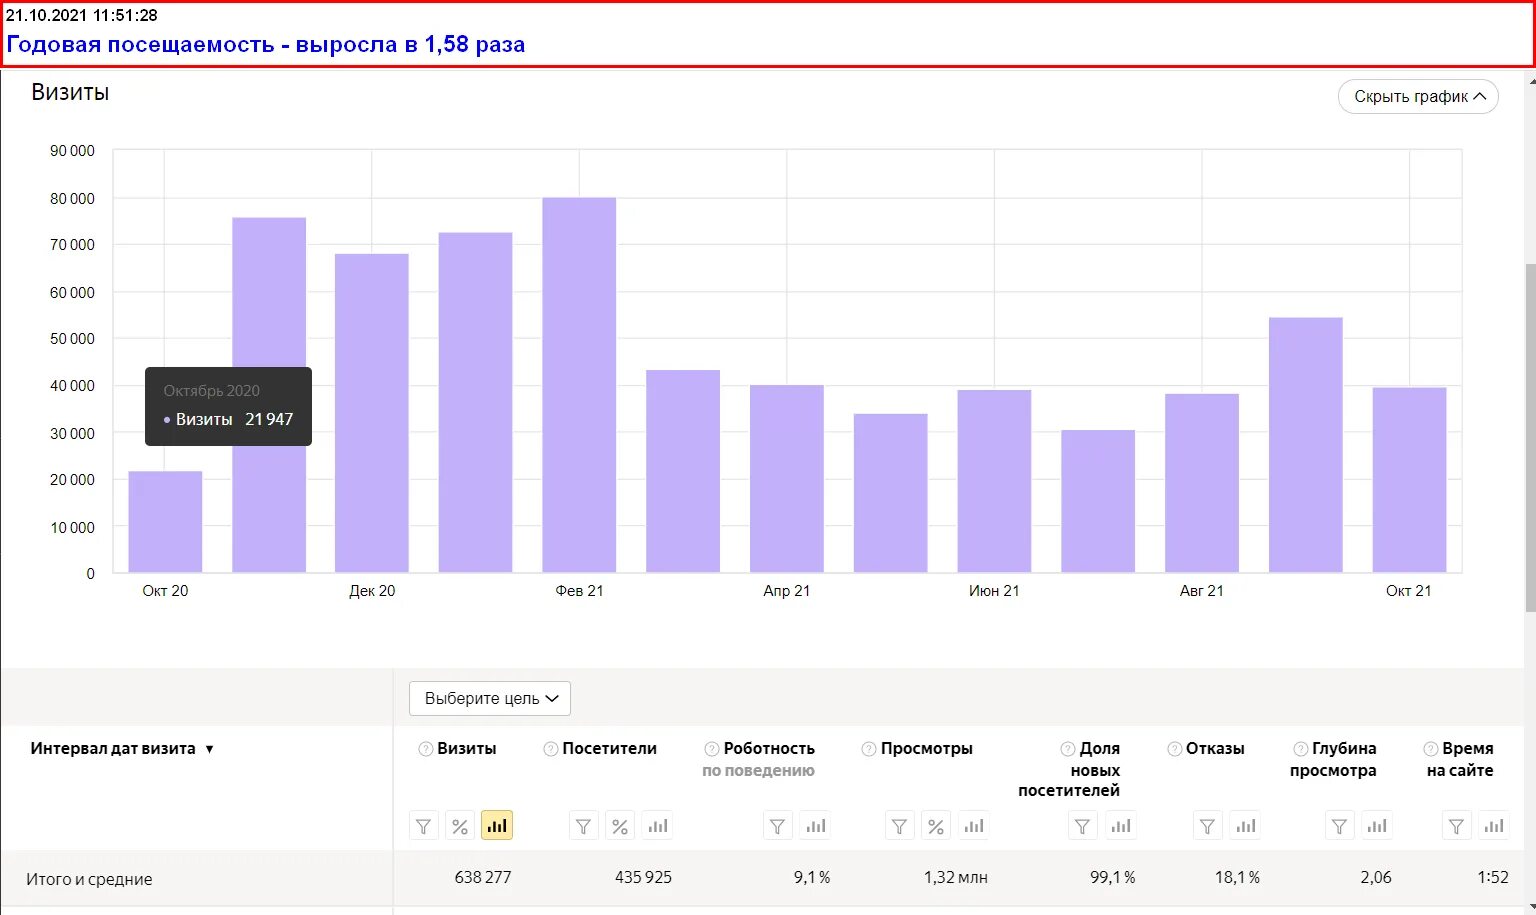Click the filter icon under Роботность

778,826
